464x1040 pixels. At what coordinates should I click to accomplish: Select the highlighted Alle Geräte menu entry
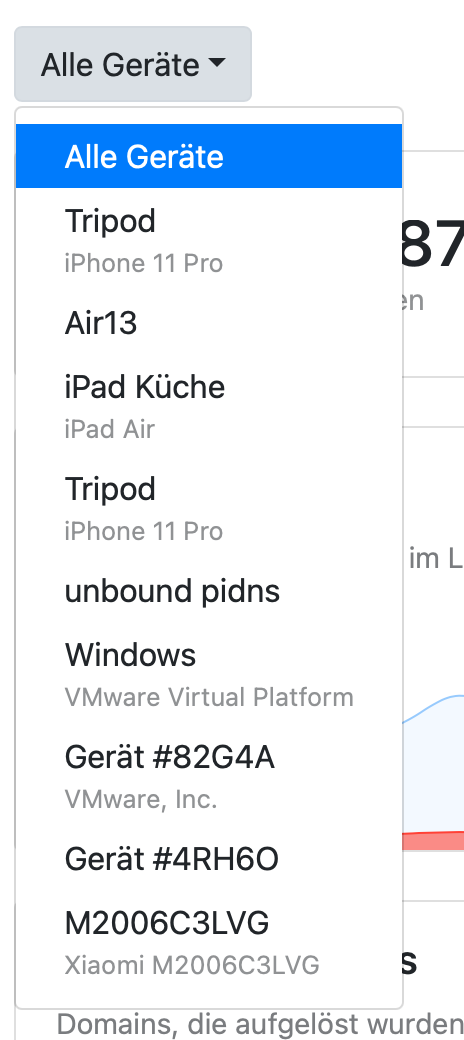pyautogui.click(x=209, y=156)
